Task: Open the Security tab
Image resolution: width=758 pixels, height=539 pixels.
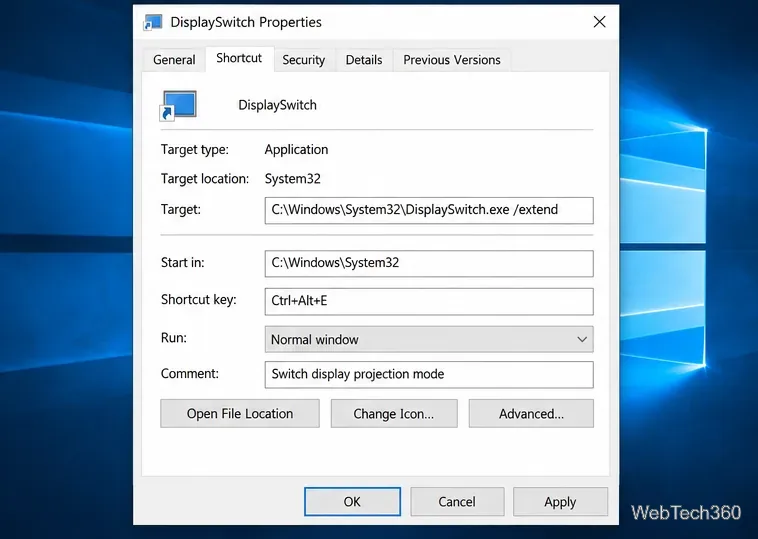Action: click(x=304, y=60)
